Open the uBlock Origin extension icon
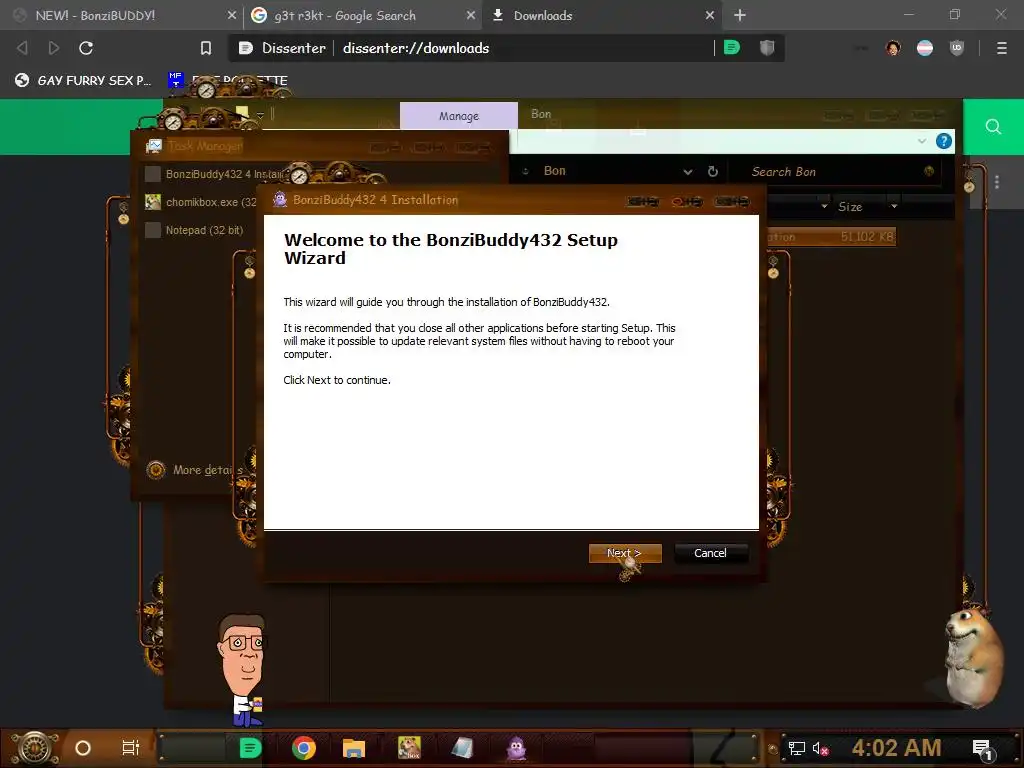This screenshot has width=1024, height=768. pos(957,48)
